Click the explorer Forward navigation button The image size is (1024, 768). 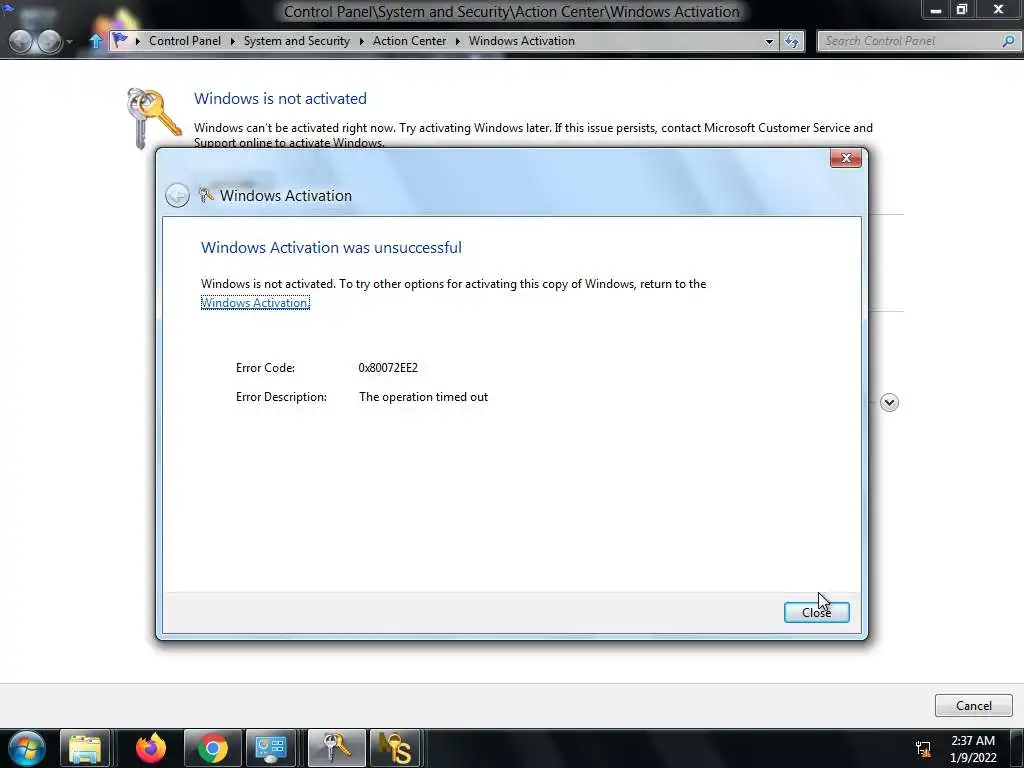coord(50,42)
